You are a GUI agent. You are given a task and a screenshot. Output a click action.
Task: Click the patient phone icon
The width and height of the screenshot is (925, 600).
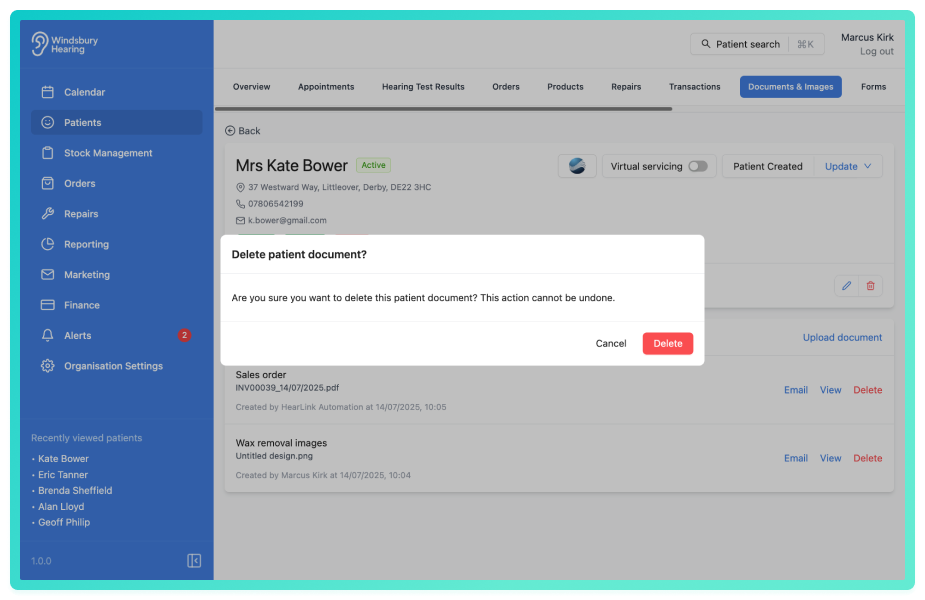[240, 204]
